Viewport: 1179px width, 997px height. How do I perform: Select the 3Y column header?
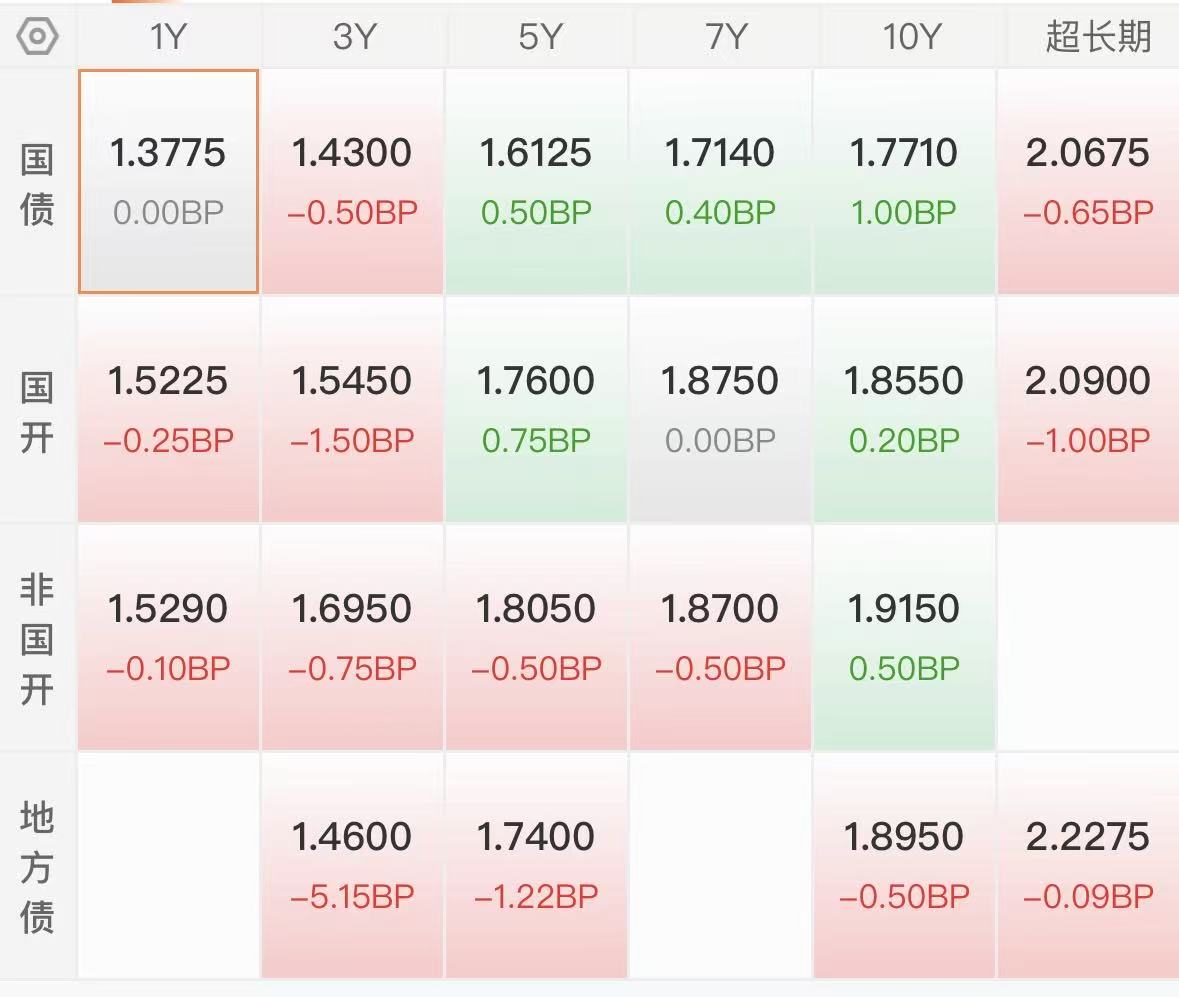[x=353, y=36]
